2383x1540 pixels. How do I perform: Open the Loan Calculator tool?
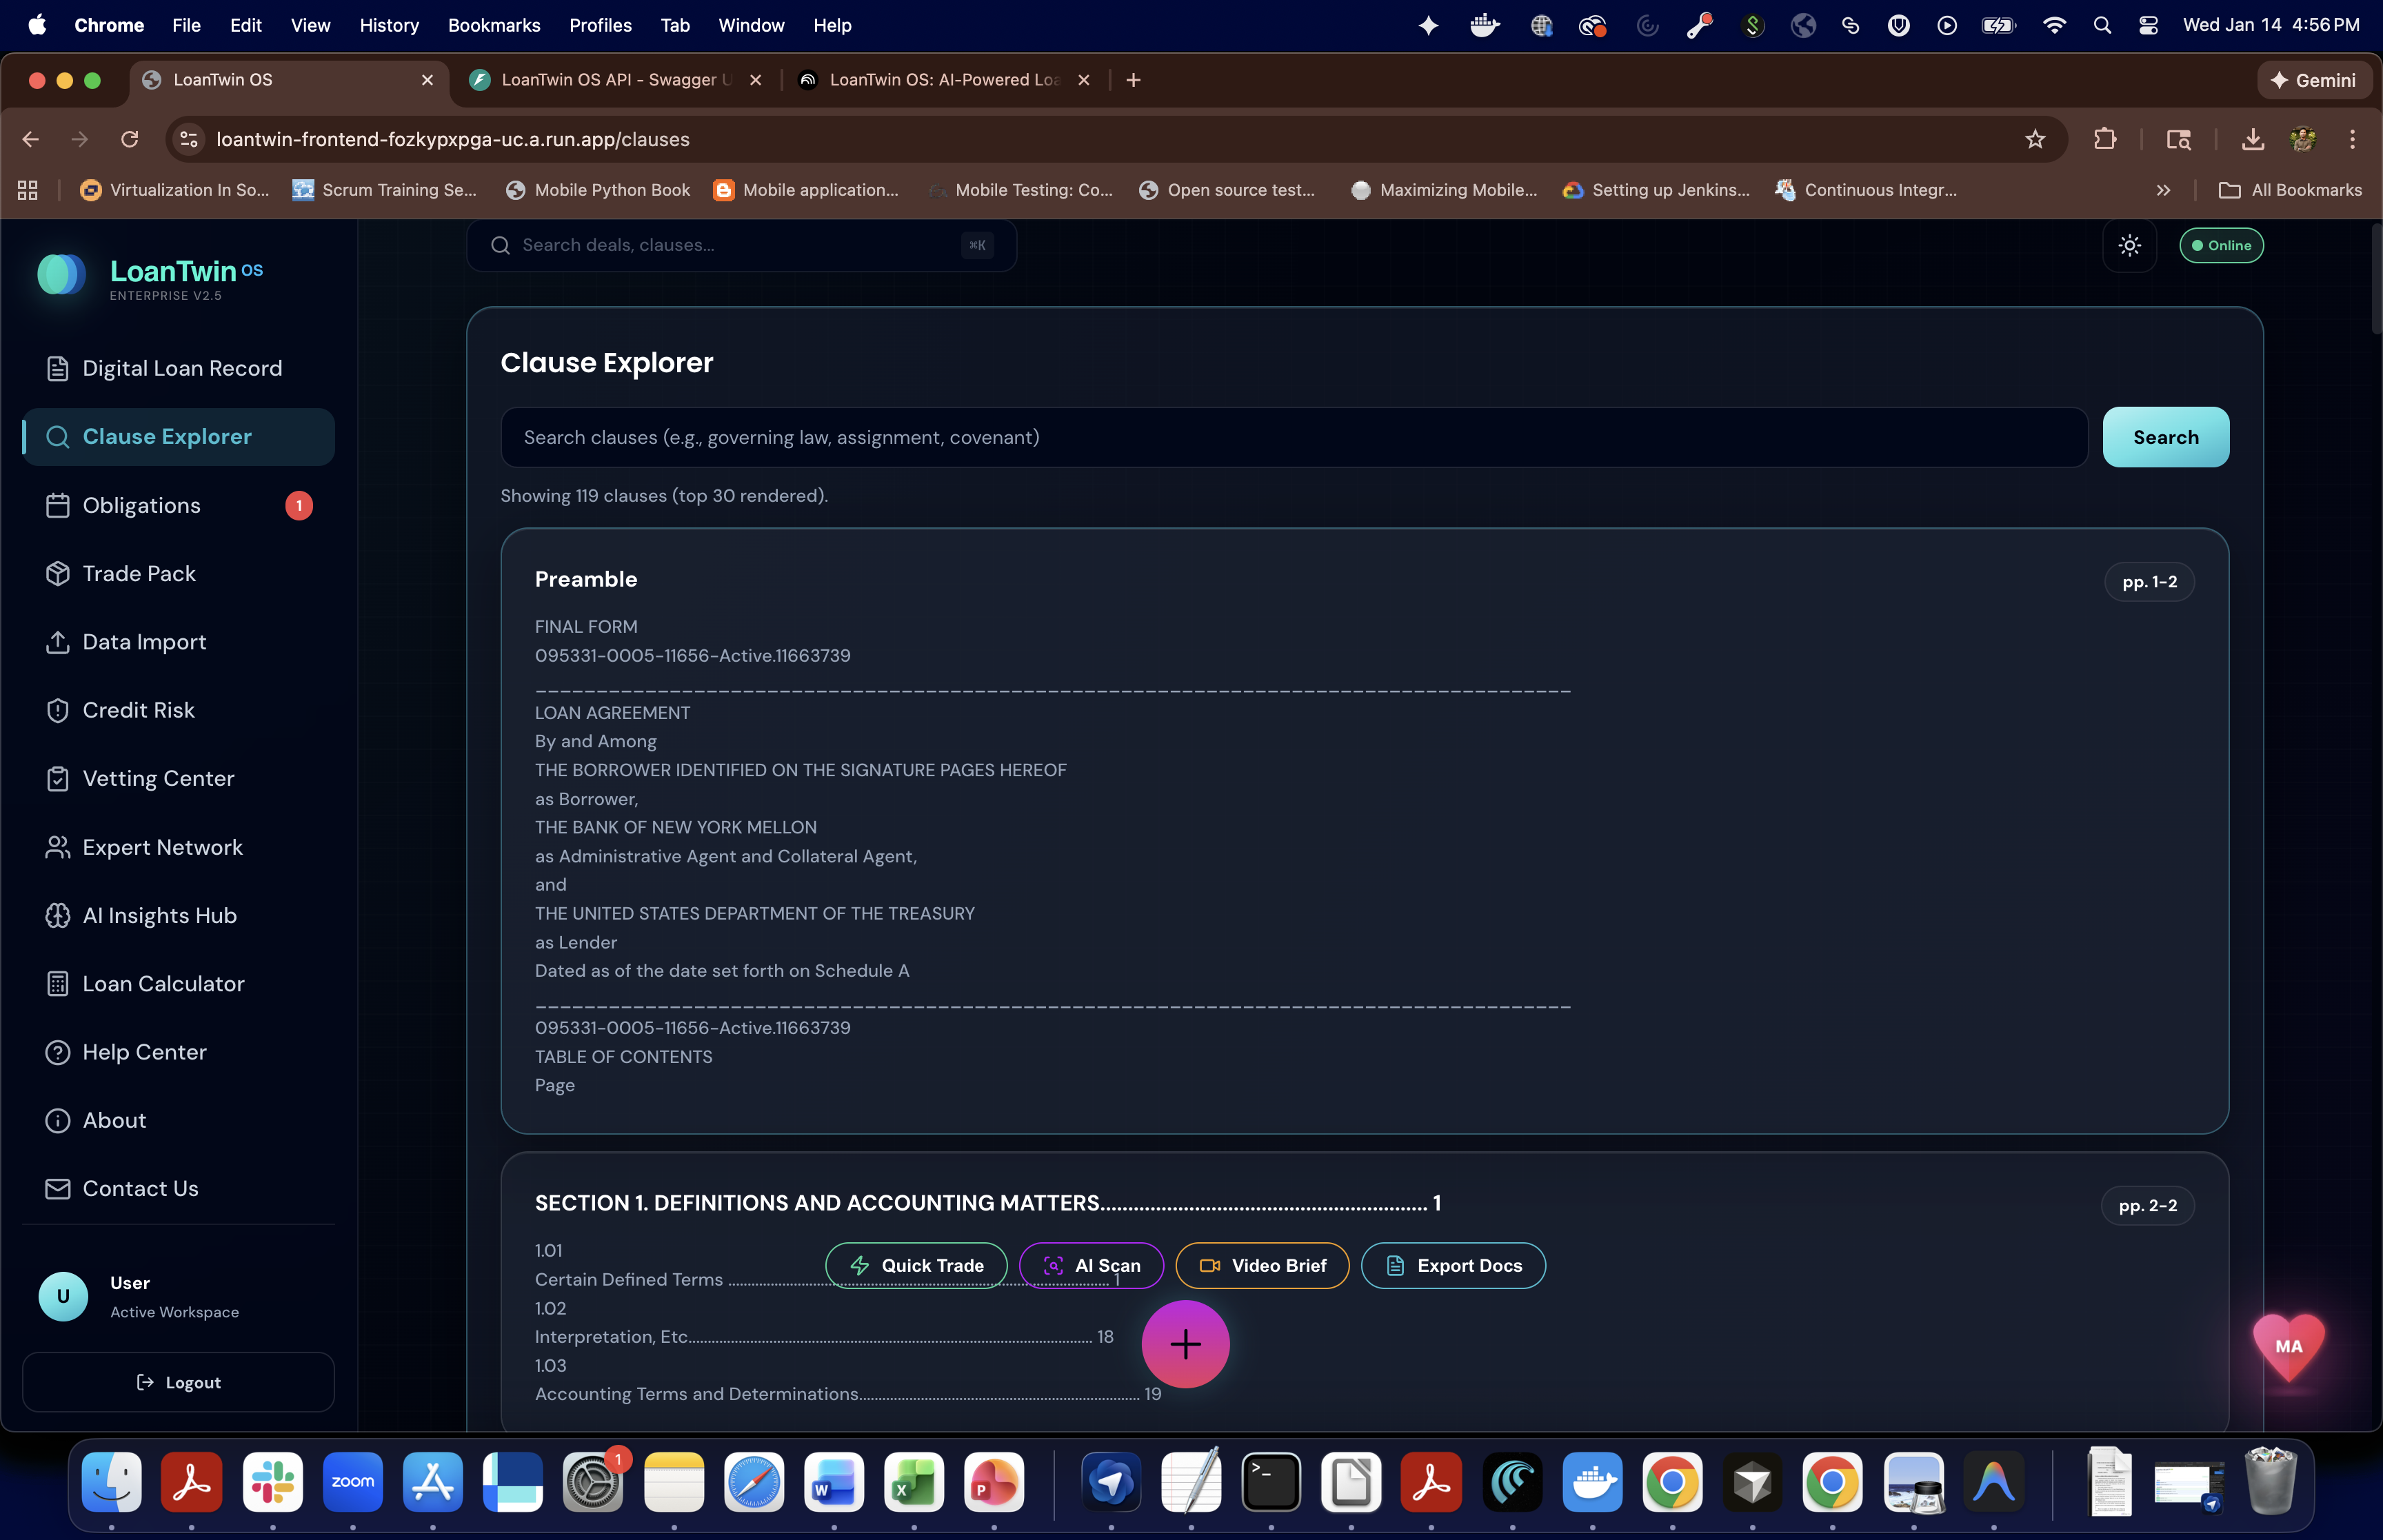point(163,984)
